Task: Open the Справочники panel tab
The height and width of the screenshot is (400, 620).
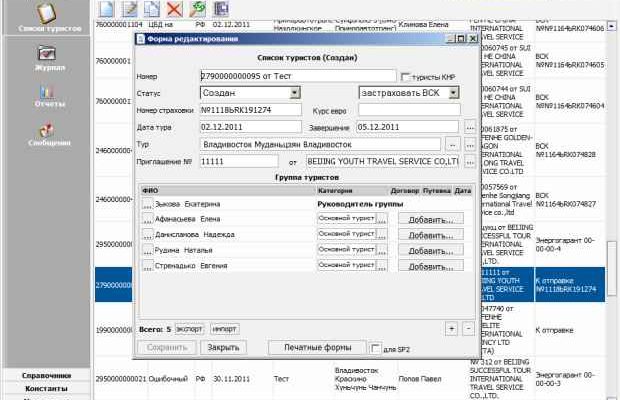Action: point(47,376)
